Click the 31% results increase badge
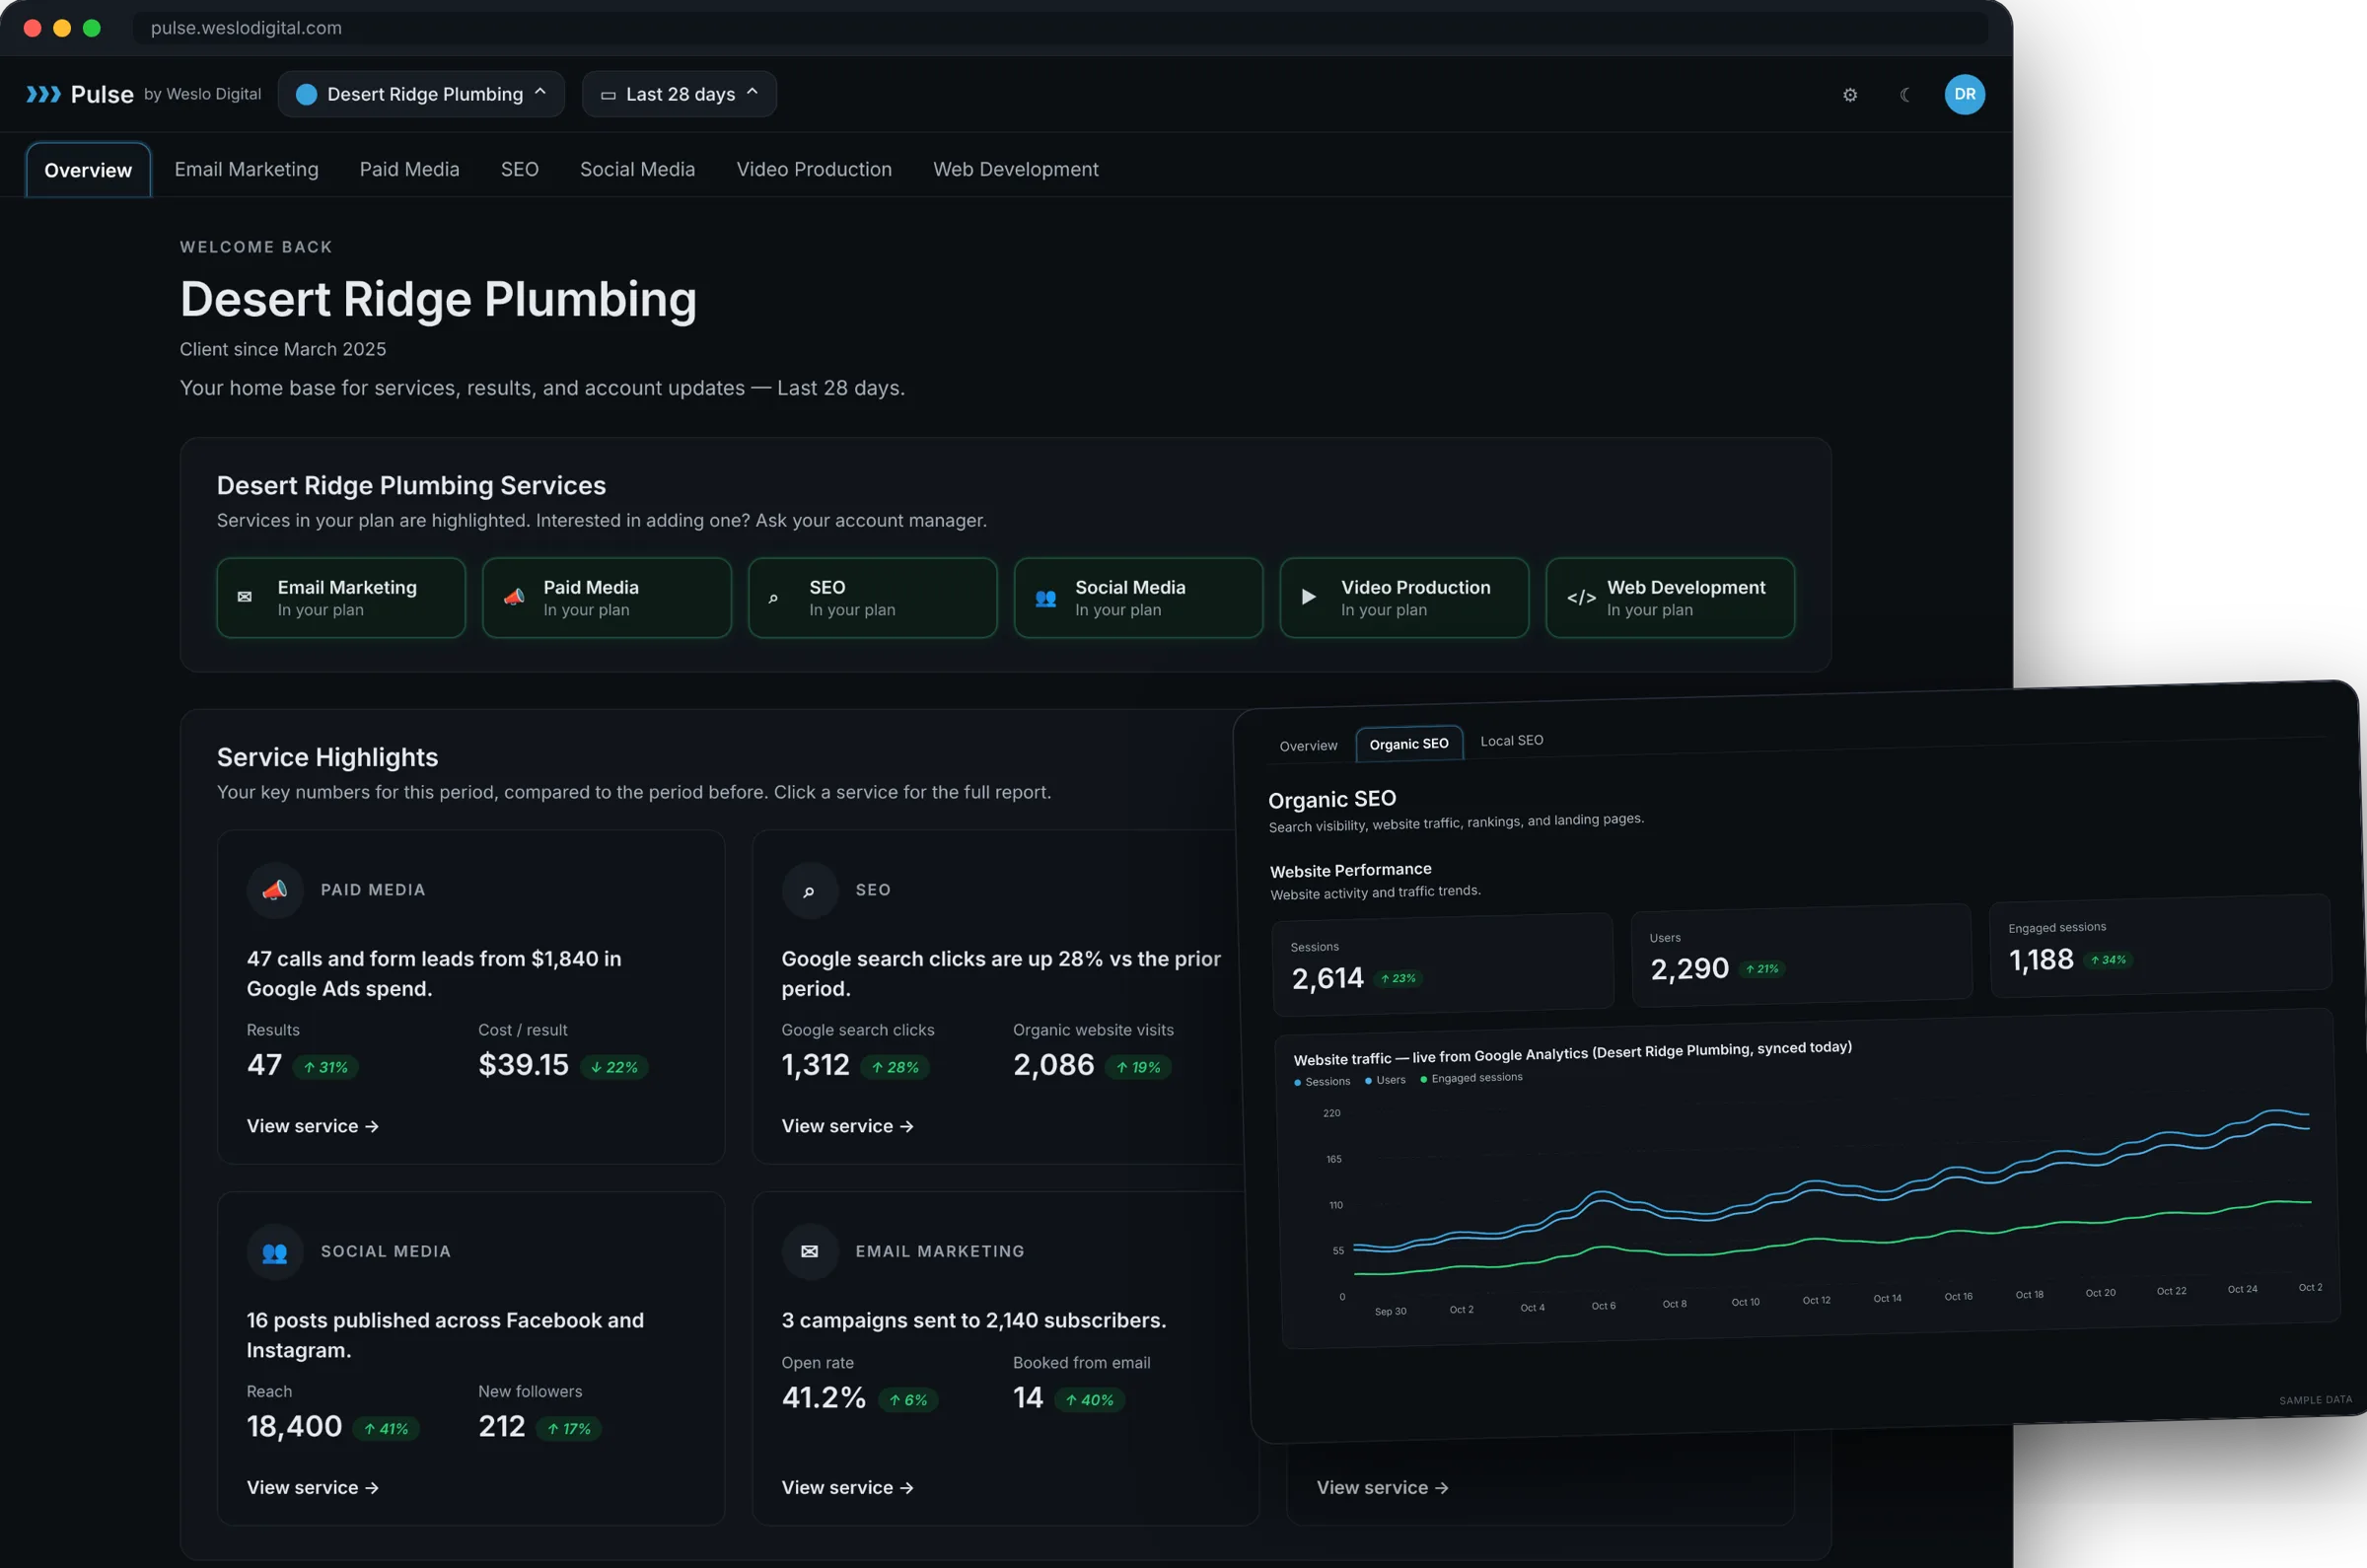 (326, 1067)
